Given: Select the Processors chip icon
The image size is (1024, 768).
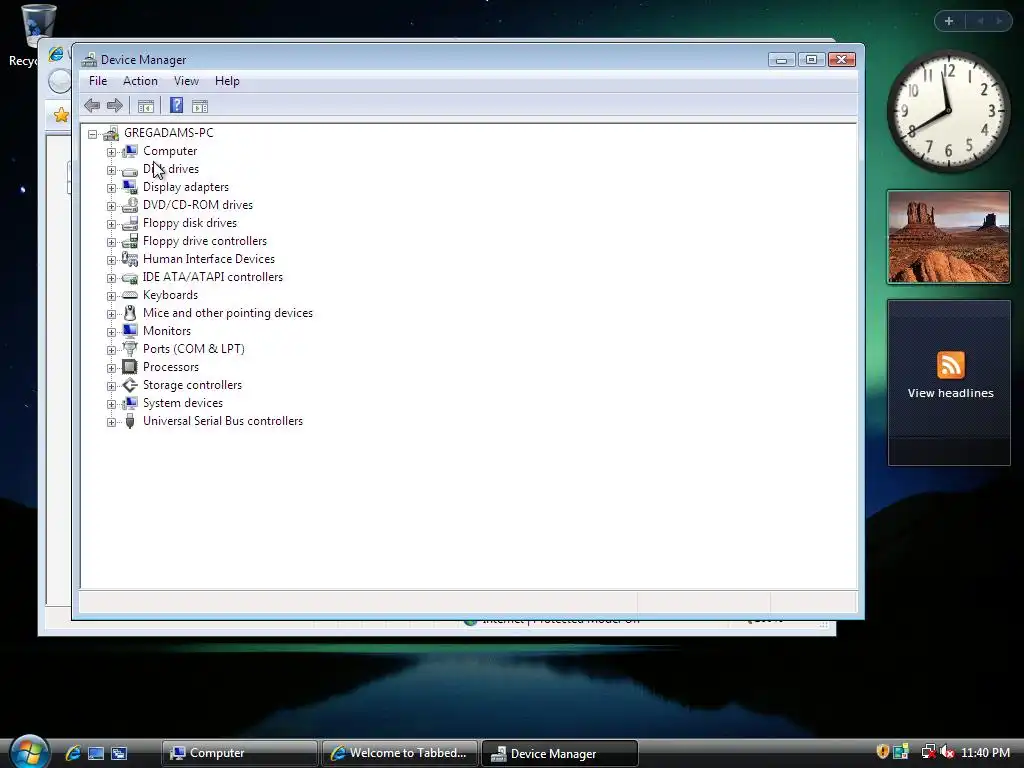Looking at the screenshot, I should [130, 367].
